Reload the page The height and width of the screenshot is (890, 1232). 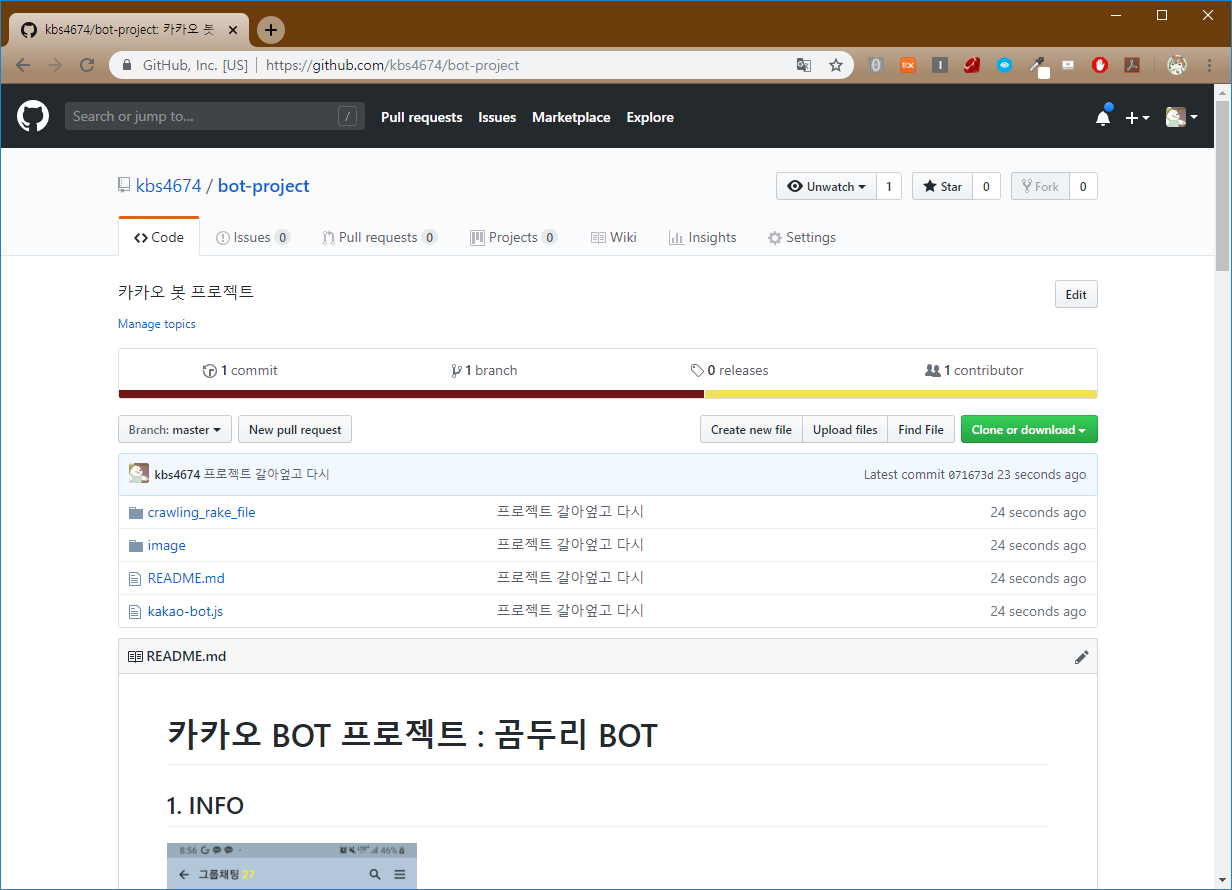click(87, 65)
